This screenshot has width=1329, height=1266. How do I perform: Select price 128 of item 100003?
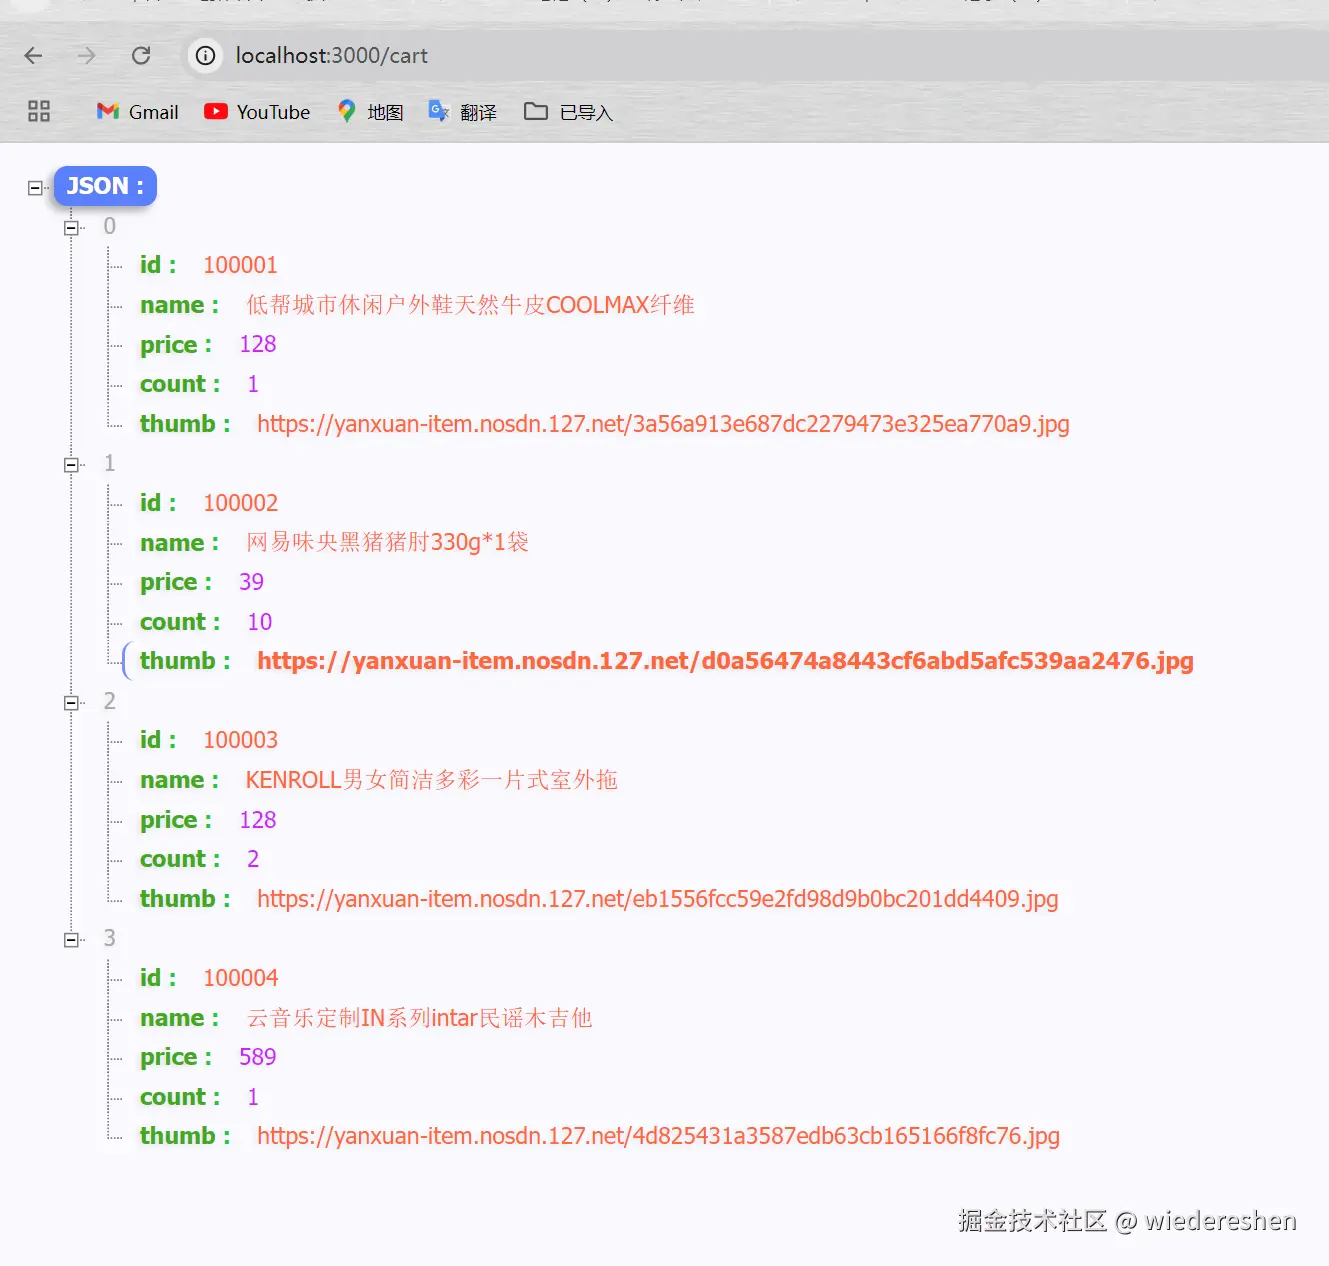tap(257, 820)
